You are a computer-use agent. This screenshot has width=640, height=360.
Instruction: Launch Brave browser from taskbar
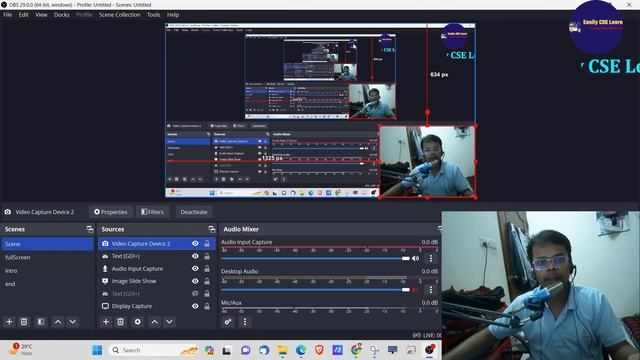tap(319, 350)
